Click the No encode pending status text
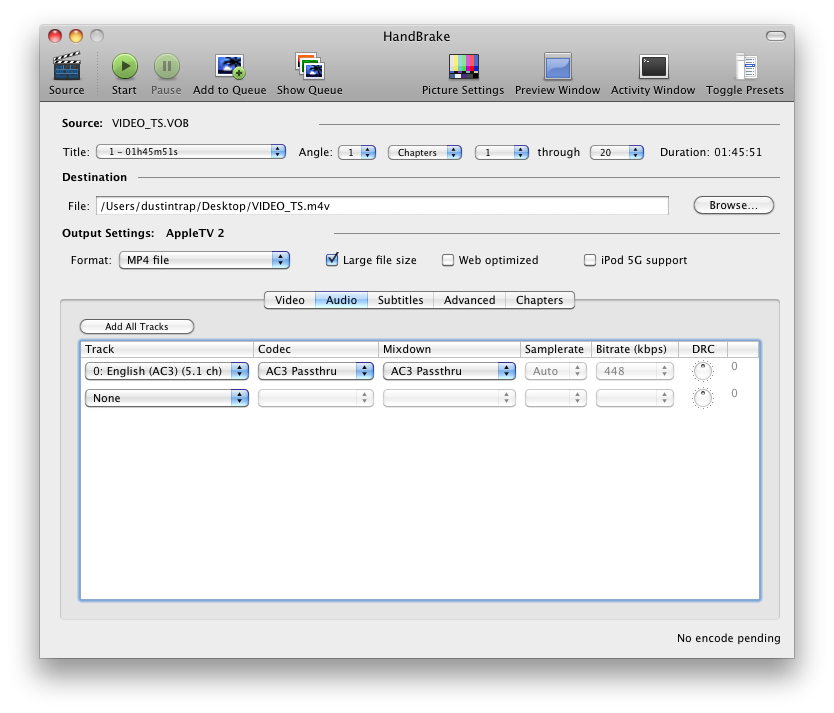Screen dimensions: 834x713 coord(729,638)
